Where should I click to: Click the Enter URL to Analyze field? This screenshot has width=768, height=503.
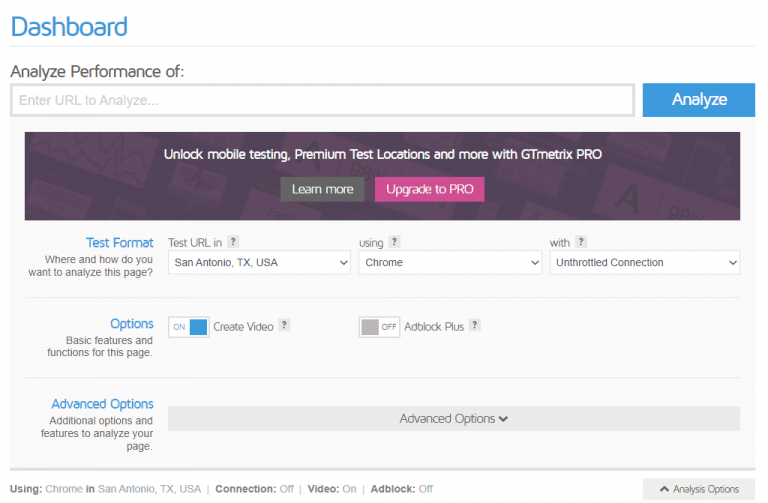(x=322, y=100)
